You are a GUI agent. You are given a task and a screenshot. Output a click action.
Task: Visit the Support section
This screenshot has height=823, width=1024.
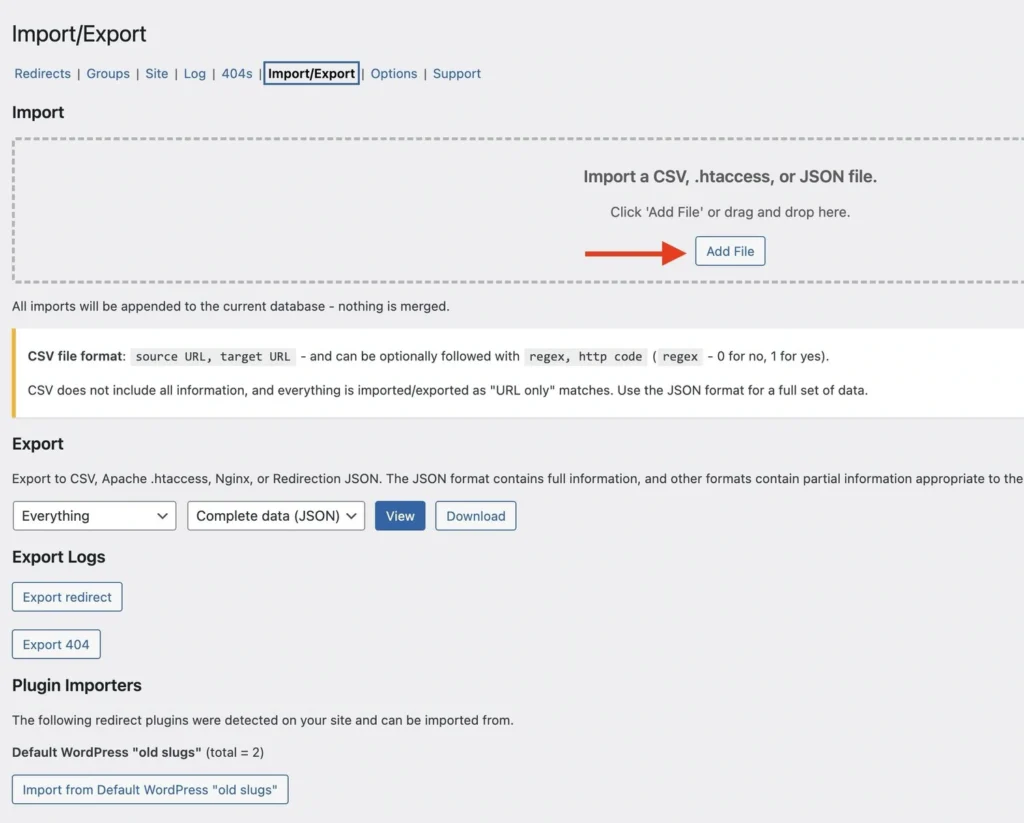point(456,73)
